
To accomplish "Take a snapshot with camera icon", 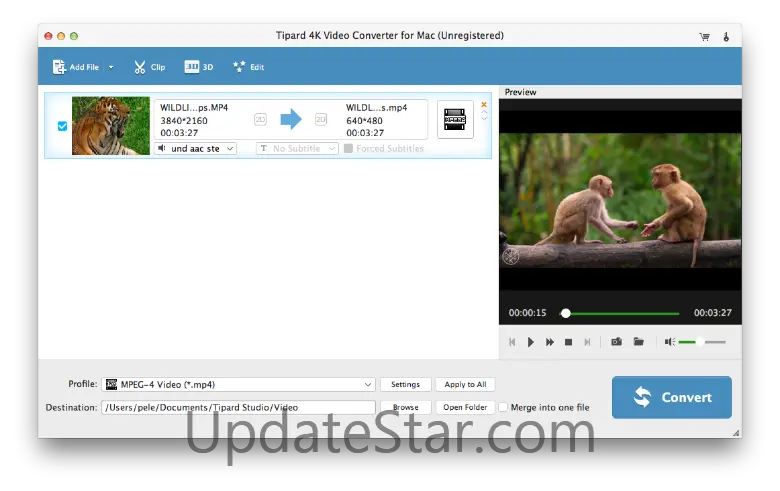I will [616, 341].
